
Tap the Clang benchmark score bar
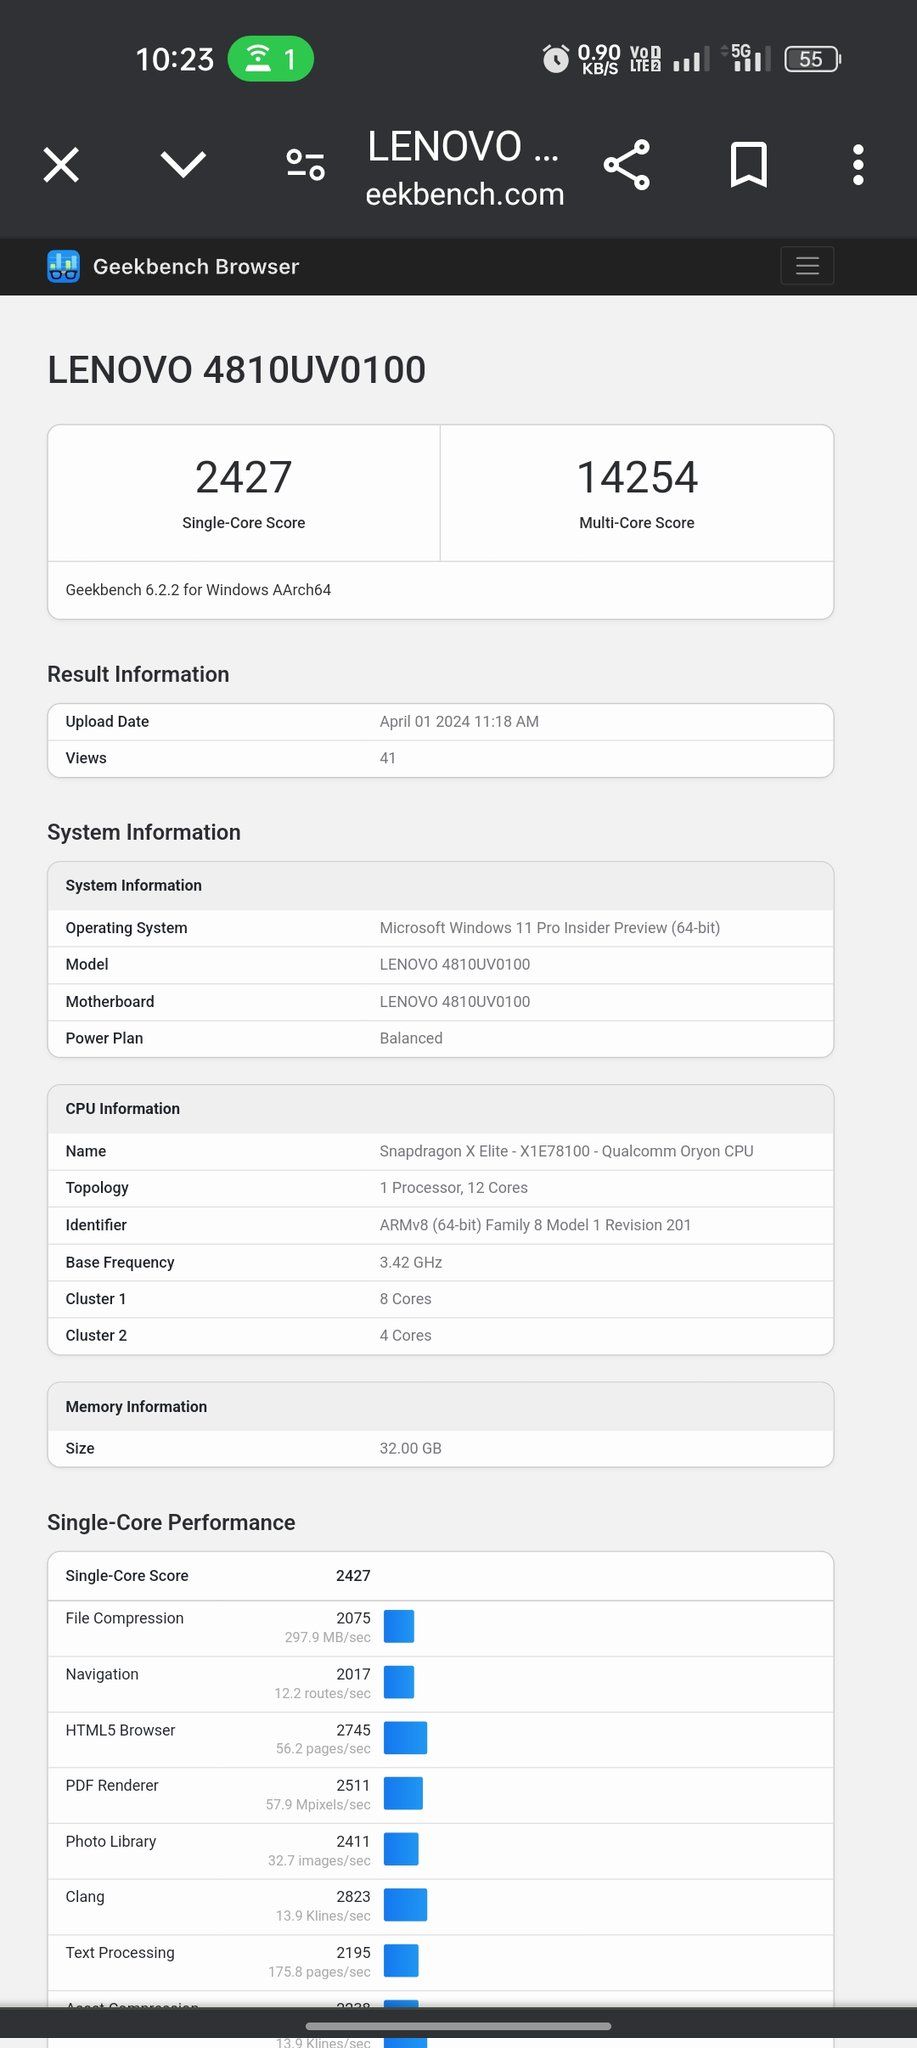405,1905
